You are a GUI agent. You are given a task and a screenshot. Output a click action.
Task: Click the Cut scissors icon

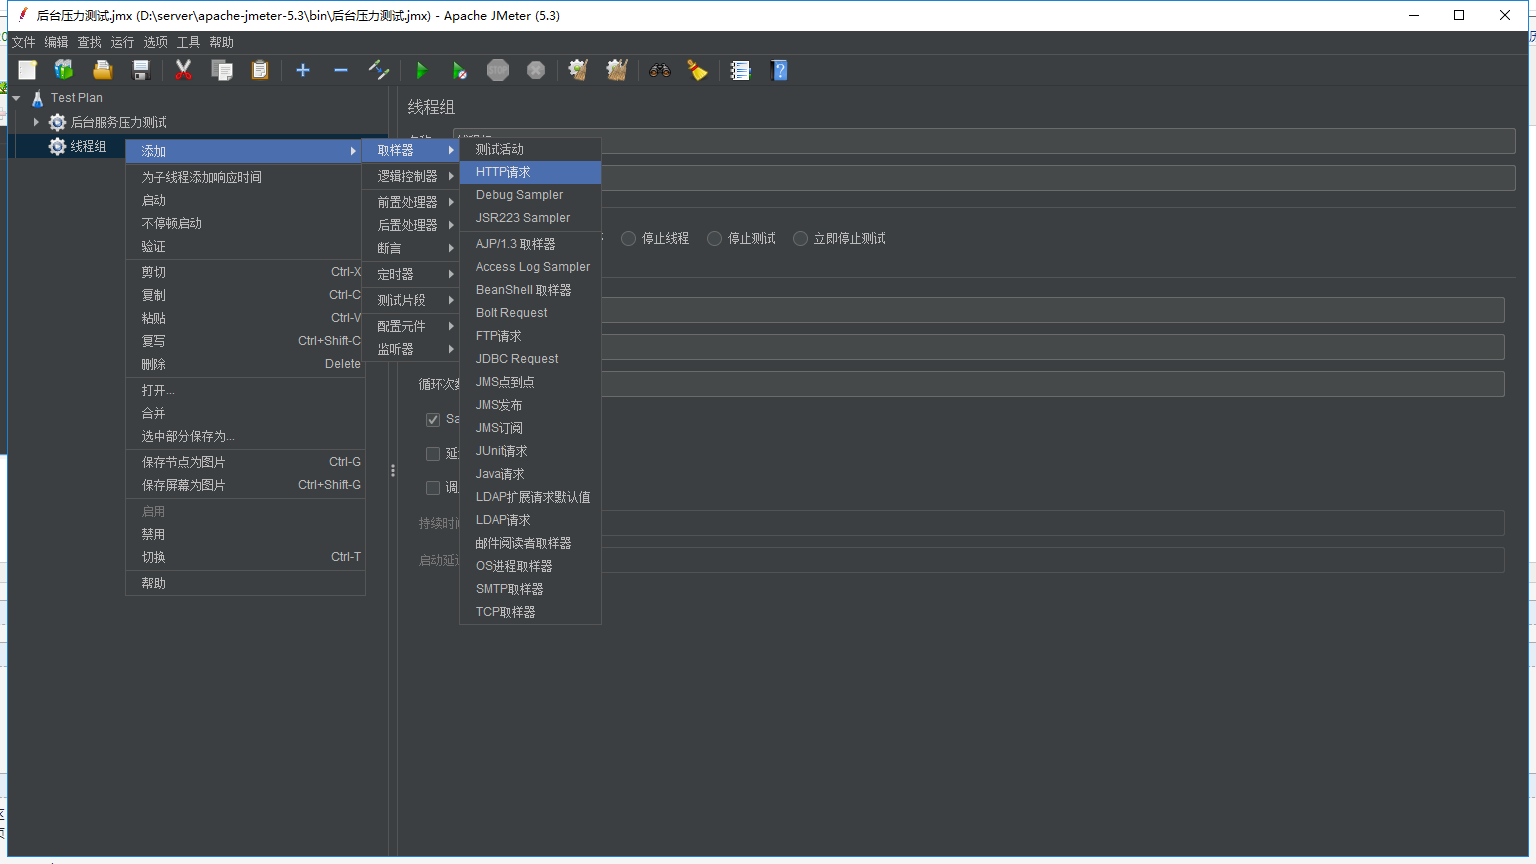(x=183, y=70)
